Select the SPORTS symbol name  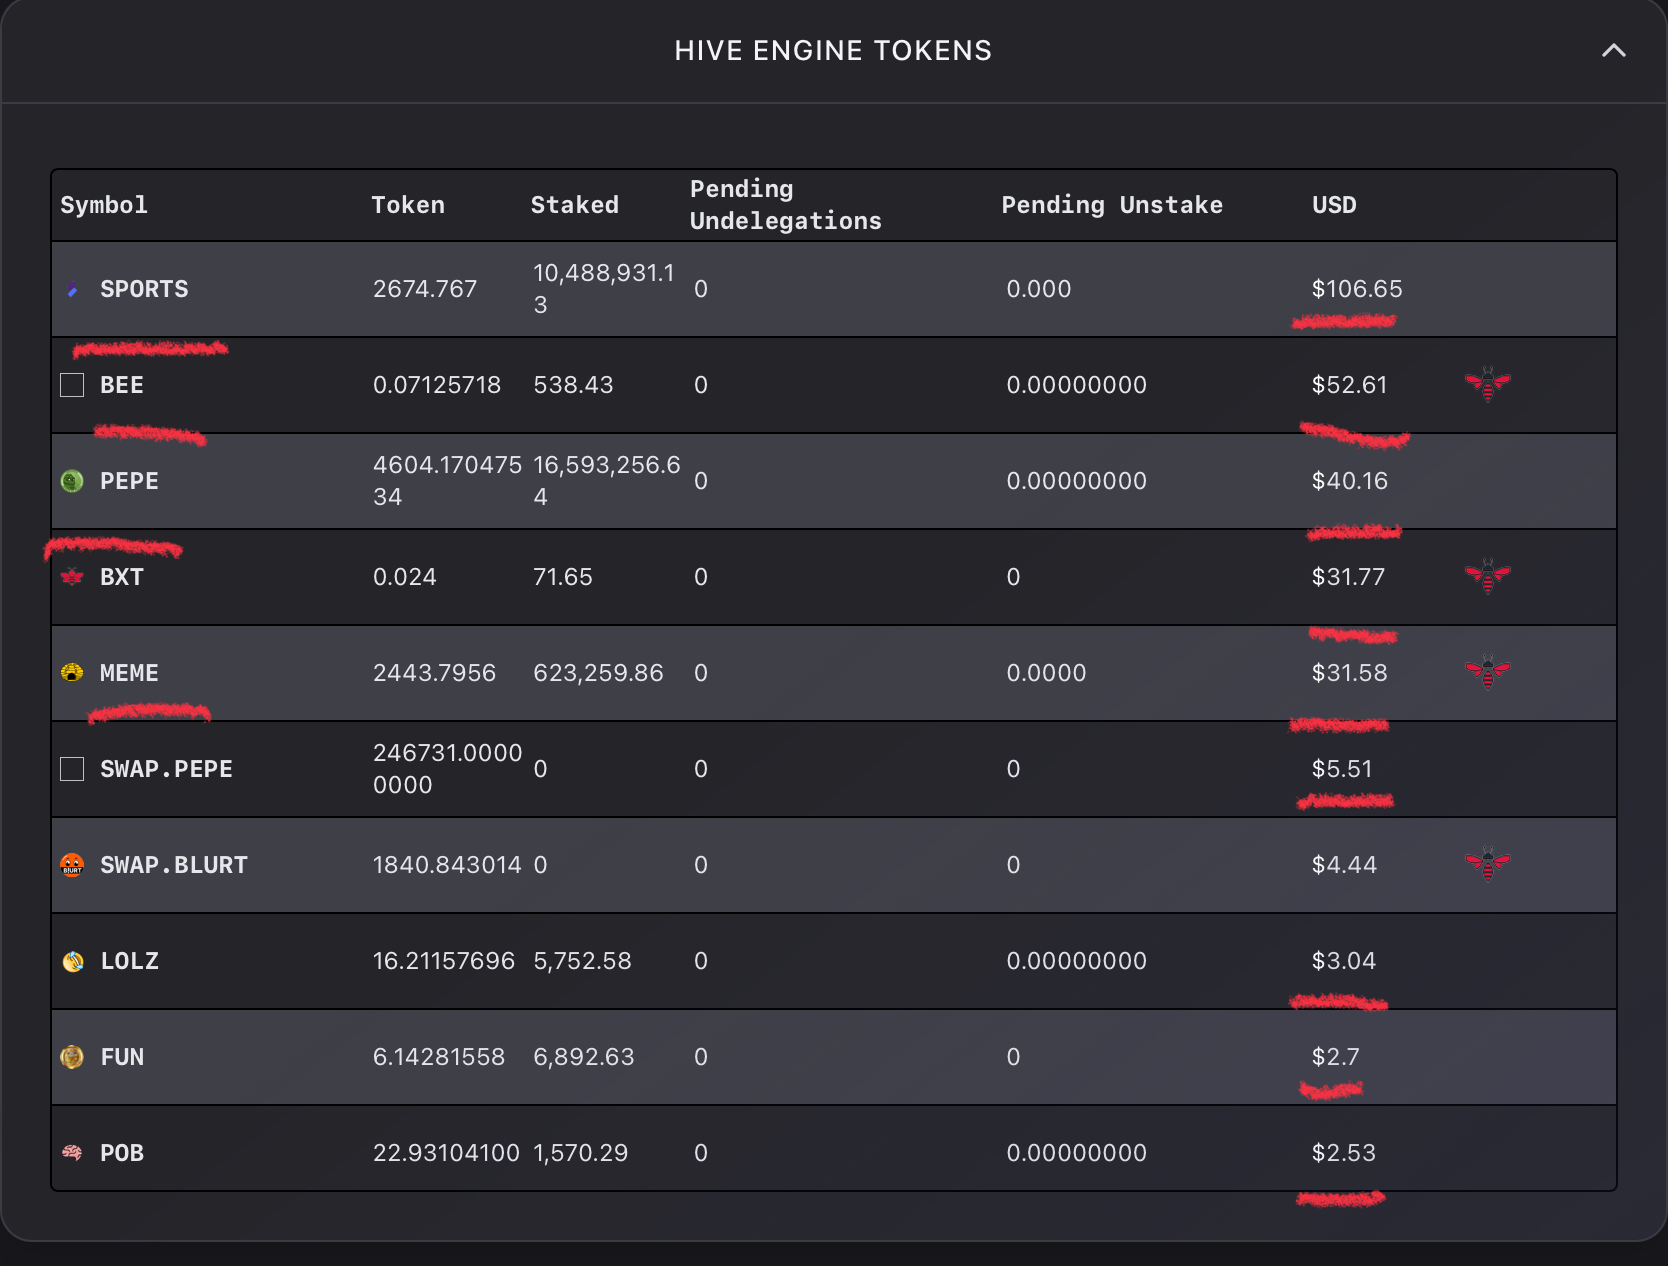coord(144,289)
